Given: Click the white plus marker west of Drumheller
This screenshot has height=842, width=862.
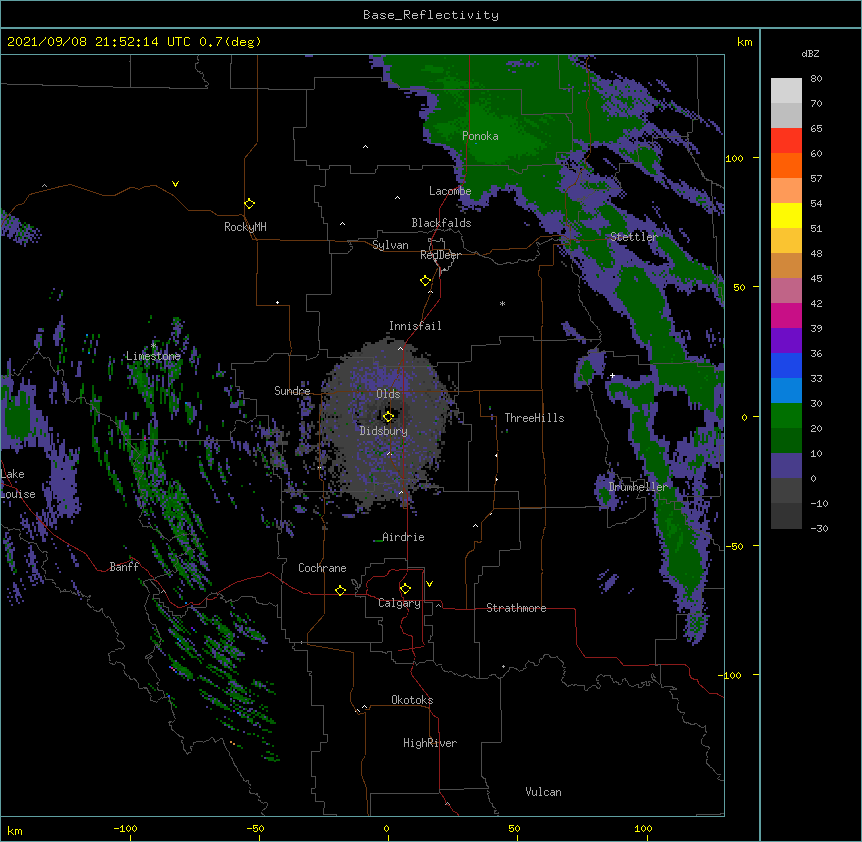Looking at the screenshot, I should coord(612,376).
